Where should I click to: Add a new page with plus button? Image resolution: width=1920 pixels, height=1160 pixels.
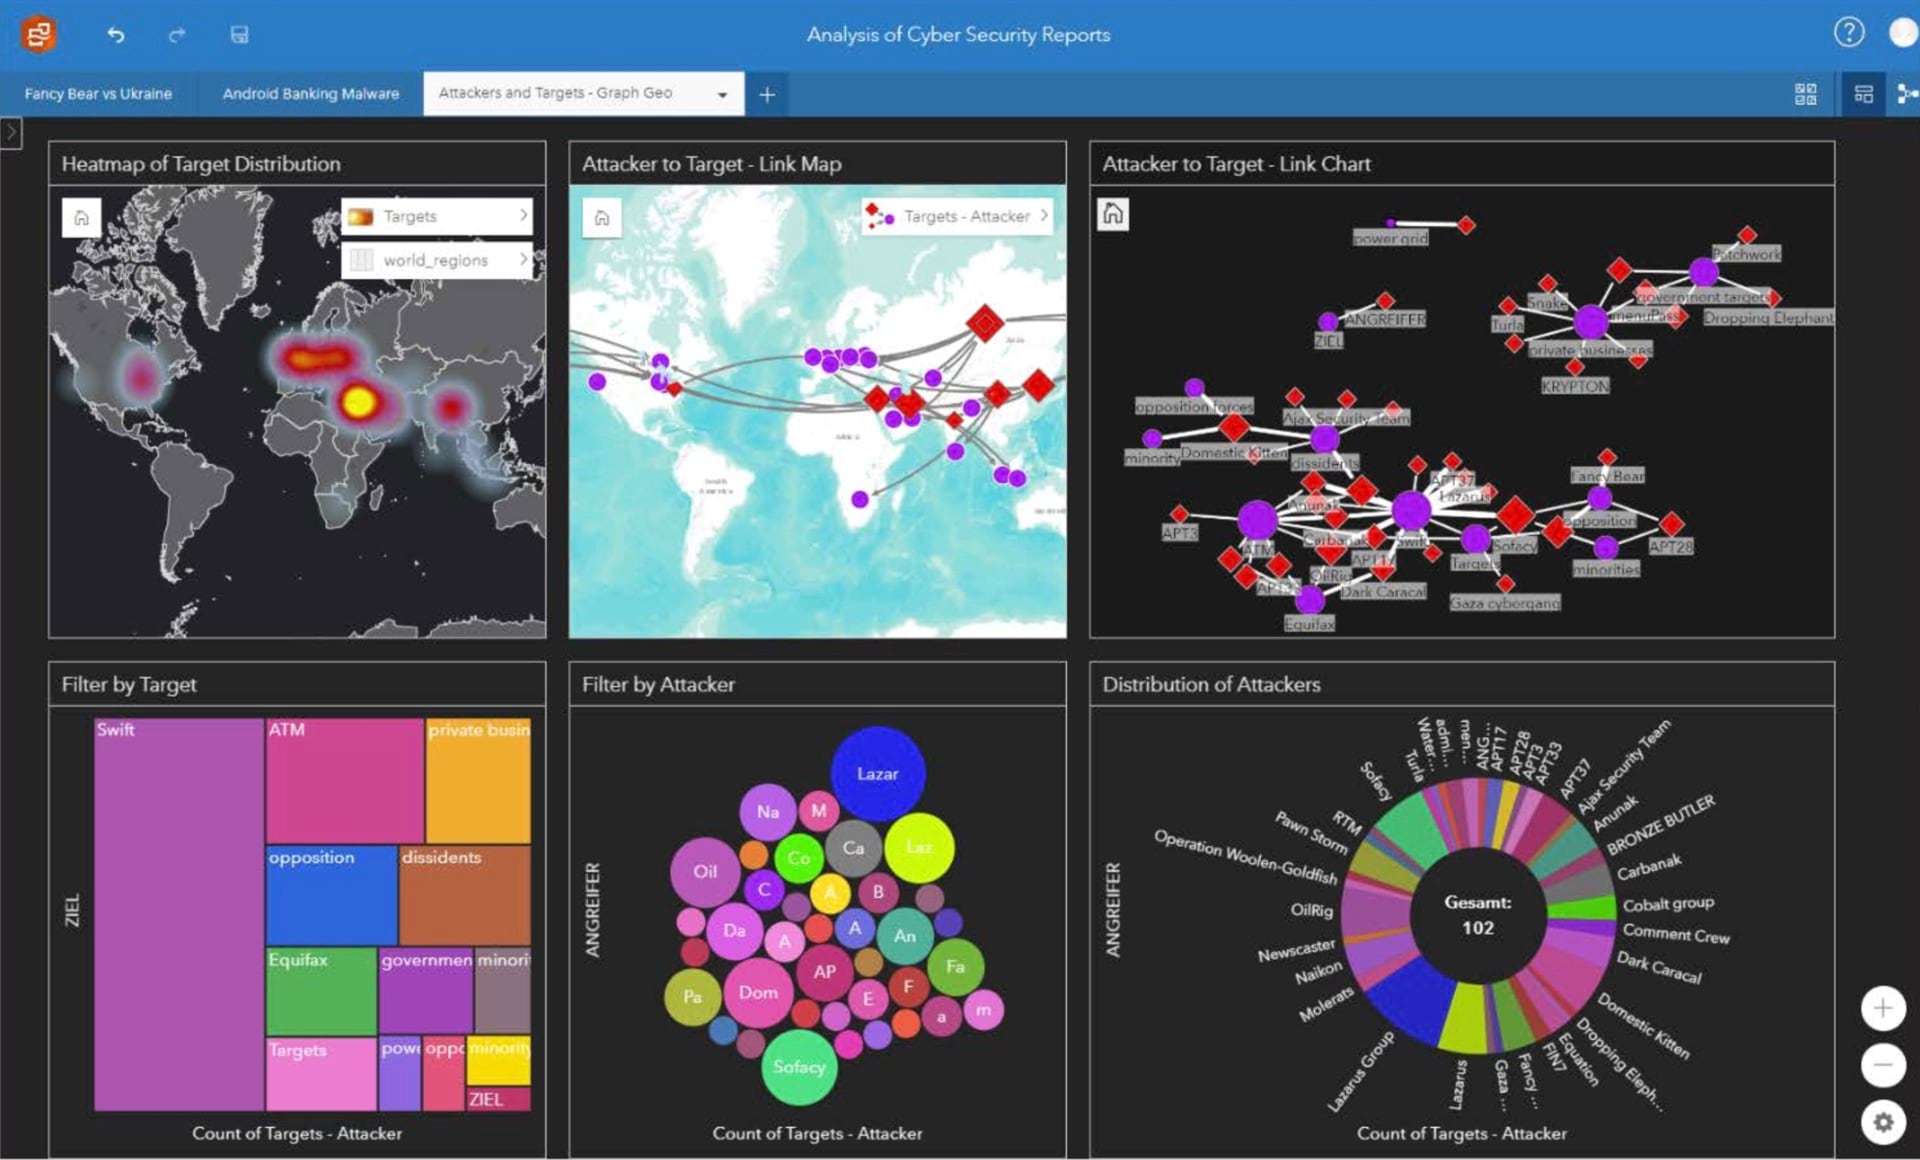767,94
